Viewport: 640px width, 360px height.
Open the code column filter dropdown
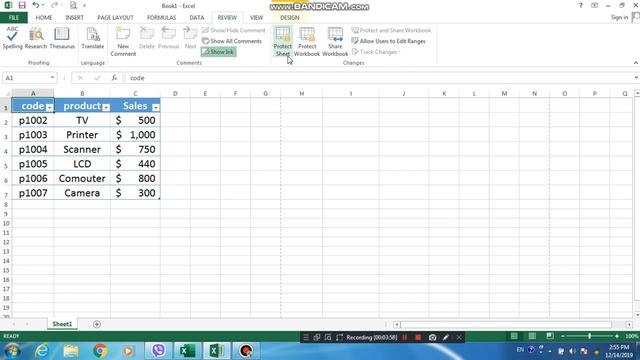coord(49,107)
